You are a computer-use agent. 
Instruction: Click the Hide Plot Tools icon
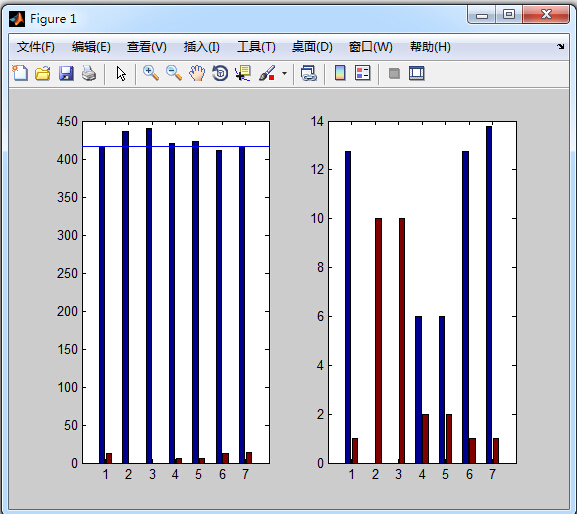click(394, 73)
